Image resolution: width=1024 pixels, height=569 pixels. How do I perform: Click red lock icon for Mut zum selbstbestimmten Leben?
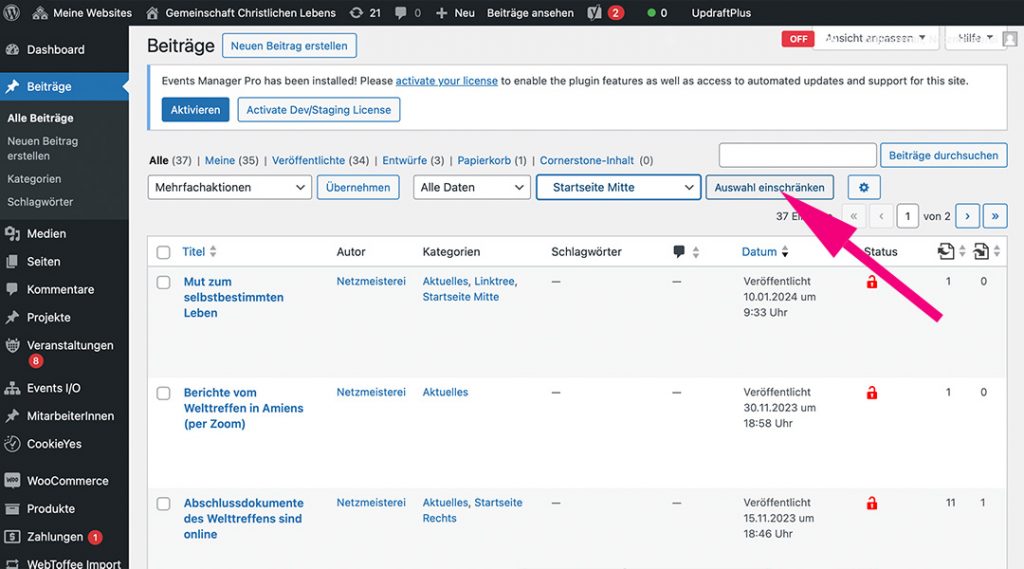point(872,283)
